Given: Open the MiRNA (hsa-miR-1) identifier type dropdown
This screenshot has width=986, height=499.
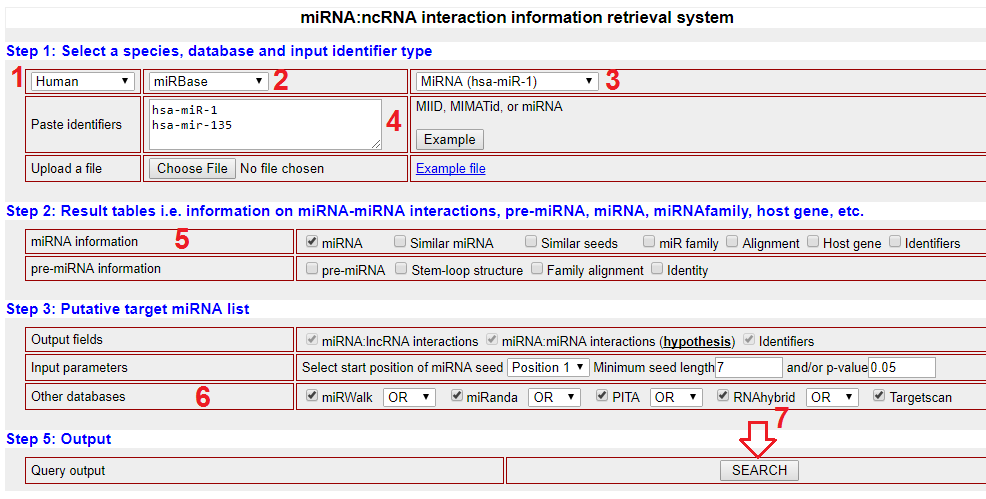Looking at the screenshot, I should point(506,81).
